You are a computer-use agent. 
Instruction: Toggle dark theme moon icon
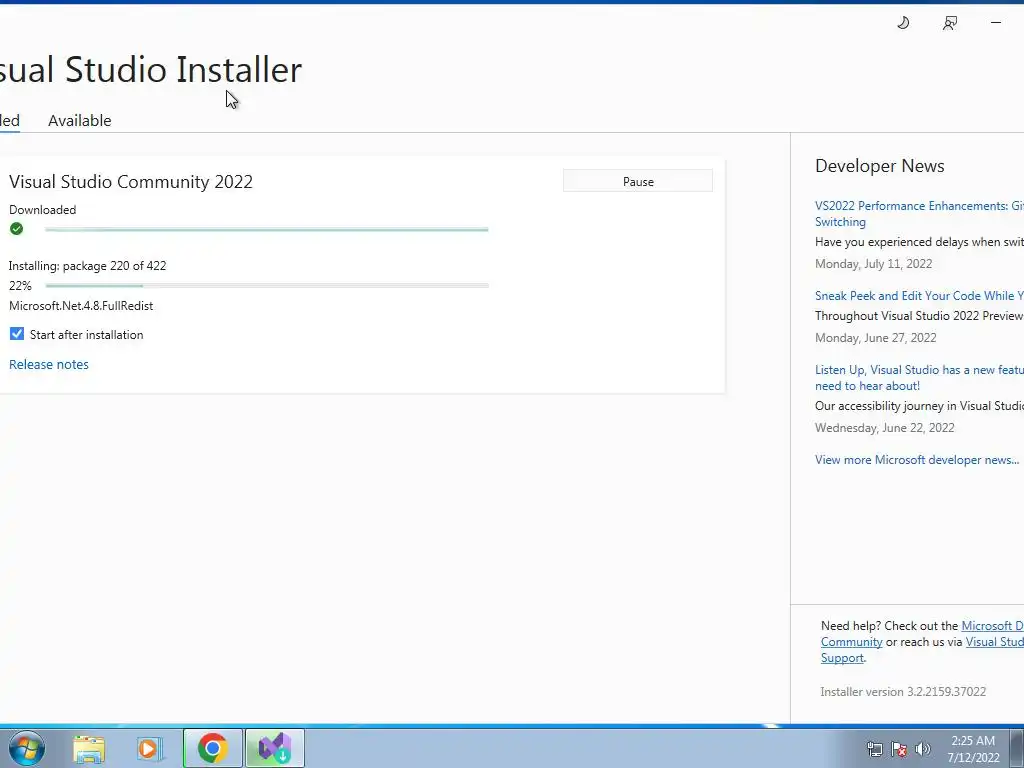point(903,23)
